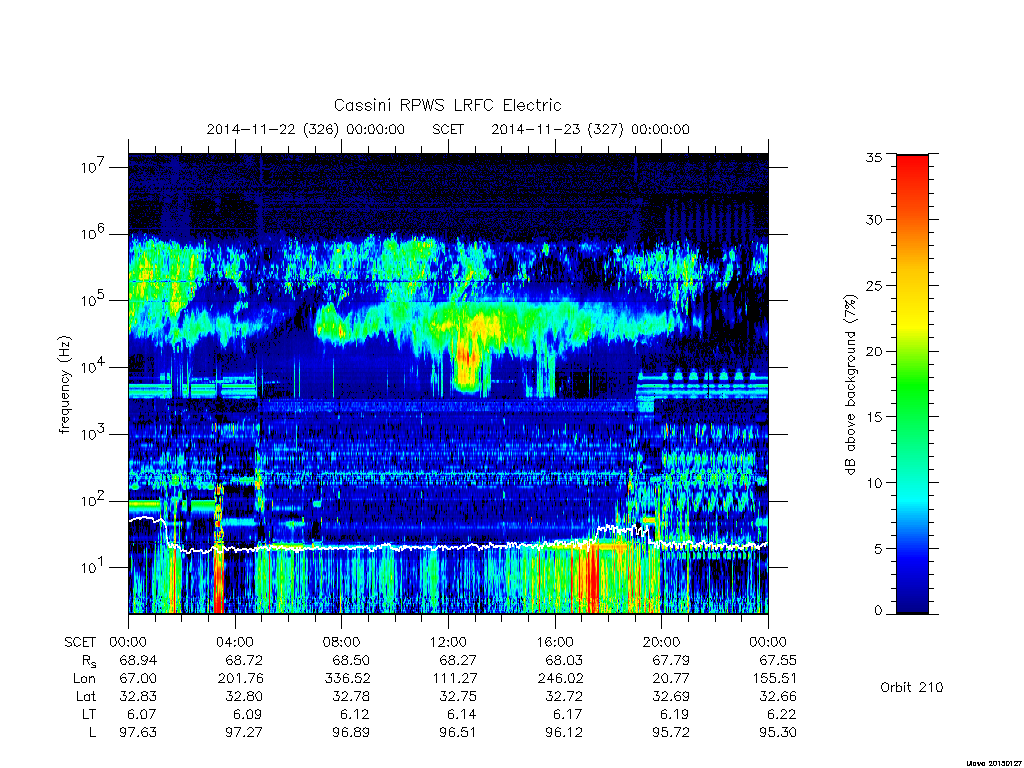Click the Lat value 32.83
1024x768 pixels.
coord(138,697)
